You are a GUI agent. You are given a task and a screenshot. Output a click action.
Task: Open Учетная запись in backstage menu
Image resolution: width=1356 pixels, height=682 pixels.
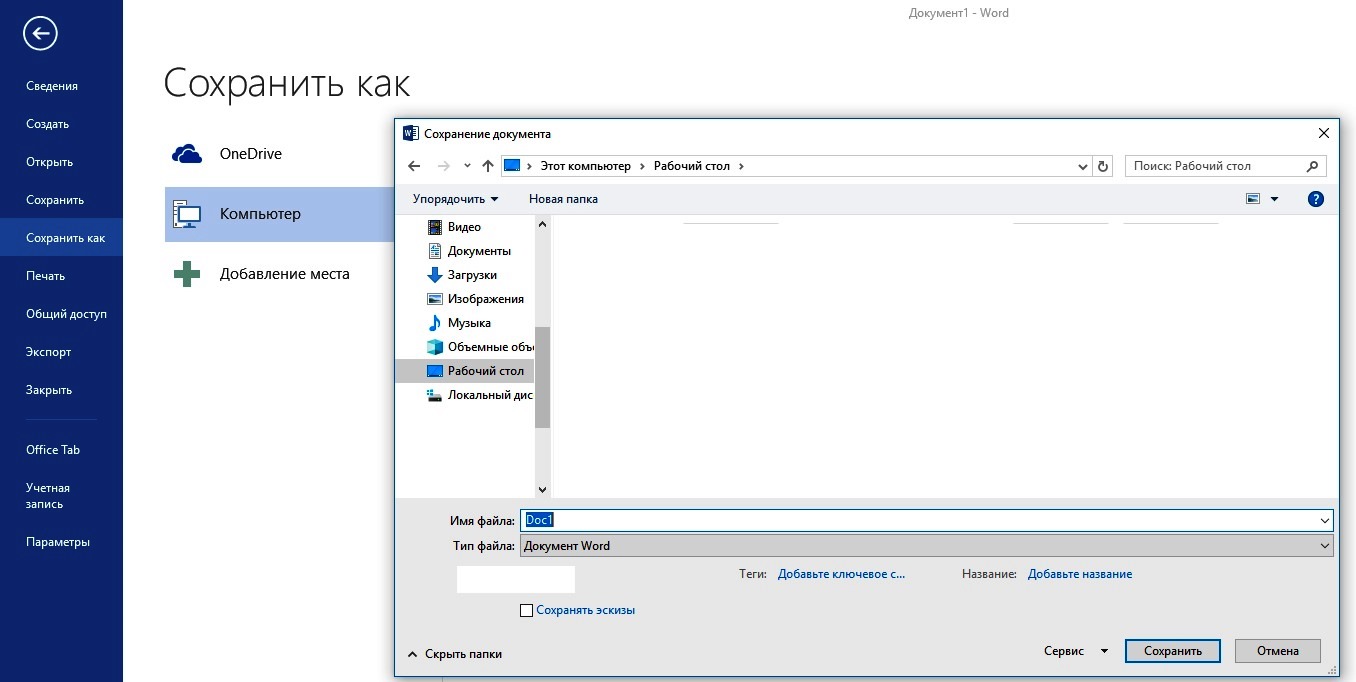(48, 496)
